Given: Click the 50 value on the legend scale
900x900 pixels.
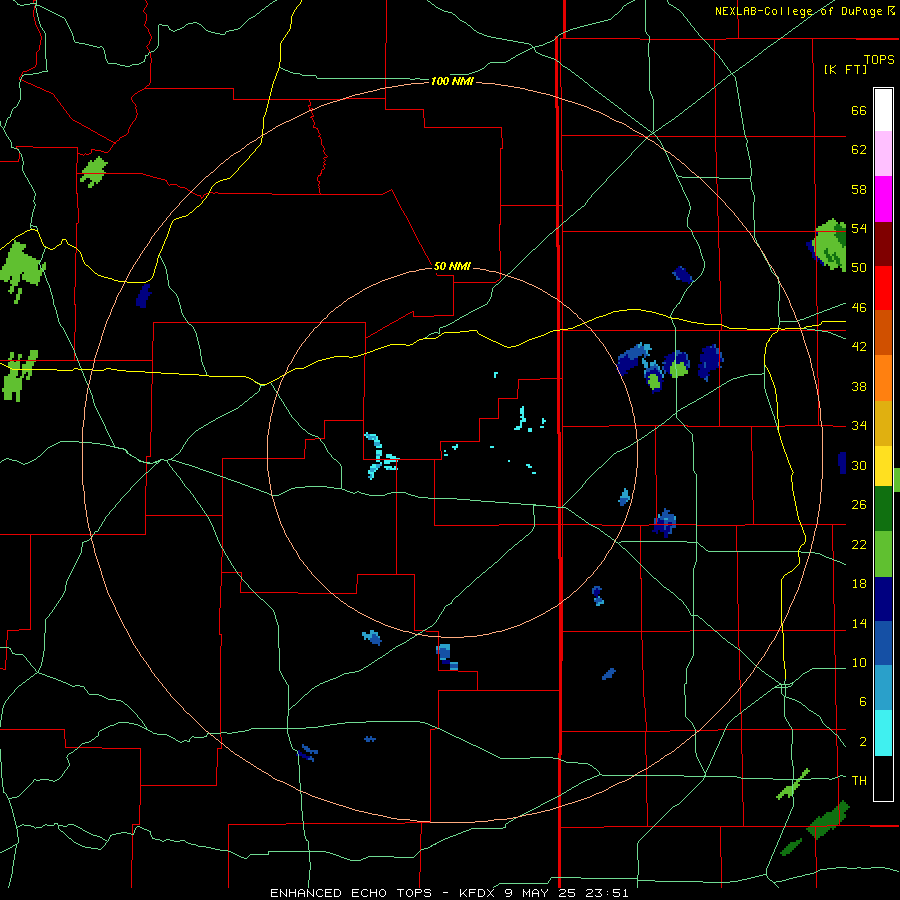Looking at the screenshot, I should tap(859, 268).
